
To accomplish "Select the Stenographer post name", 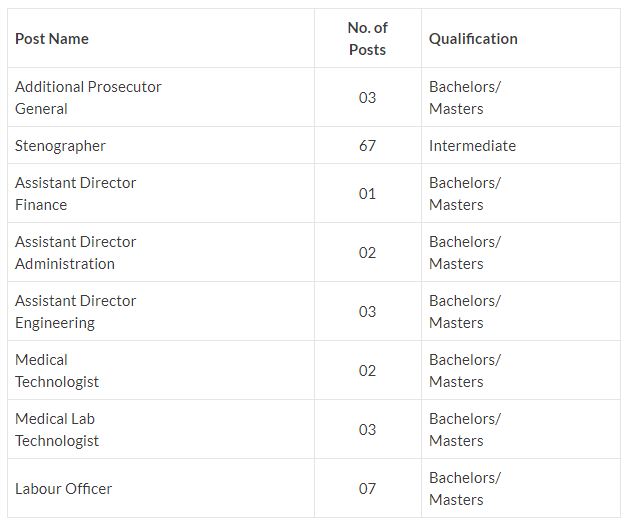I will coord(60,146).
